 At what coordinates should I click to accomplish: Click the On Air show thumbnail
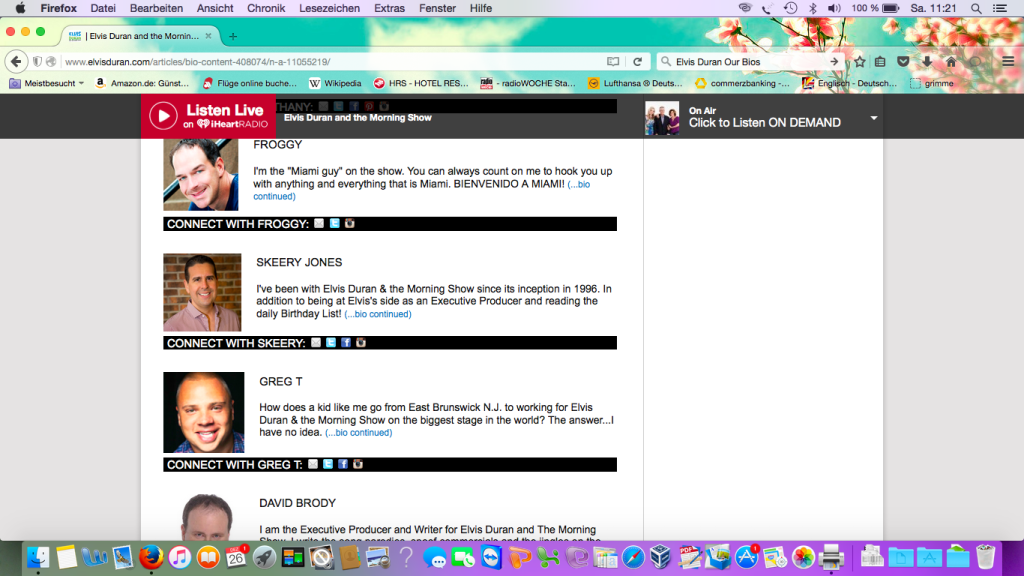point(662,118)
